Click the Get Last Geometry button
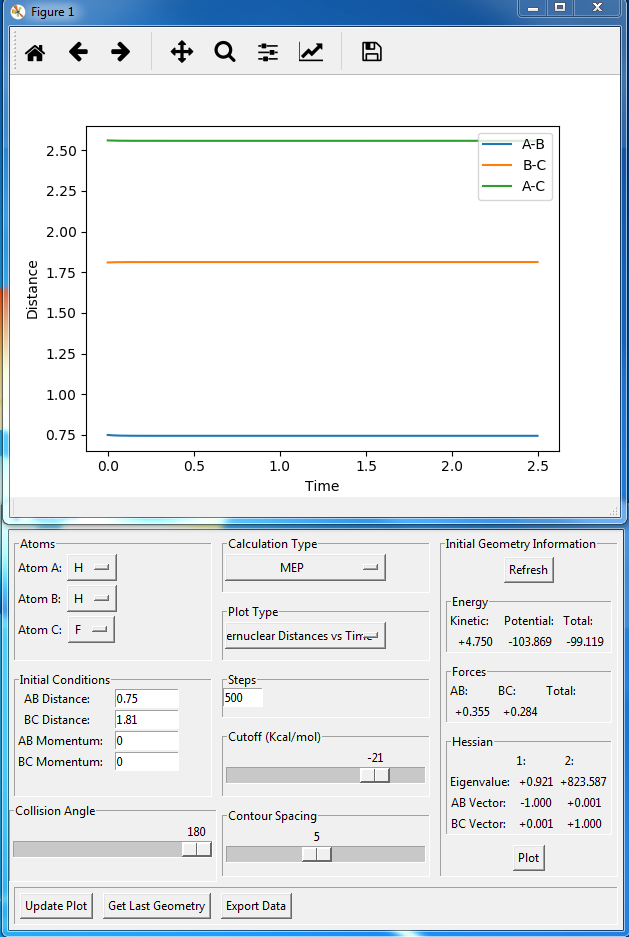Viewport: 629px width, 937px height. click(x=157, y=906)
